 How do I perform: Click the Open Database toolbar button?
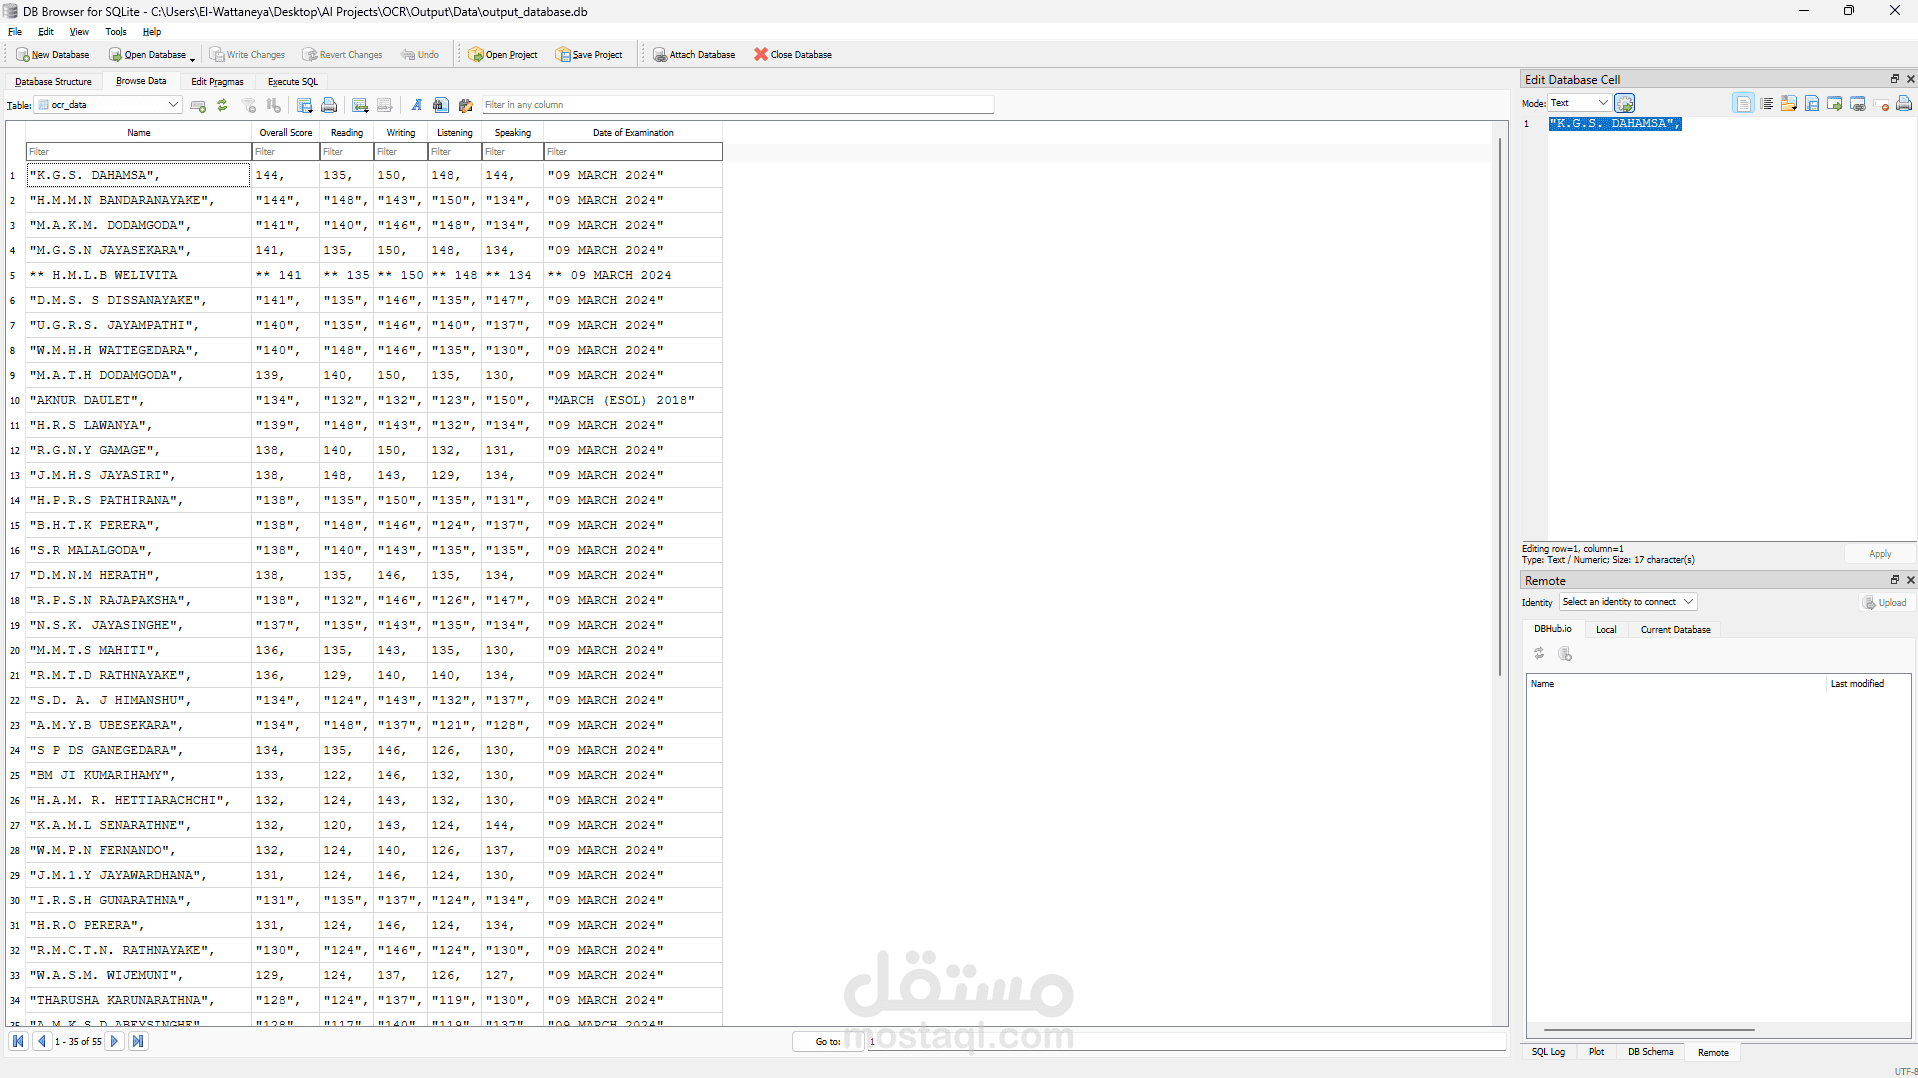tap(148, 55)
